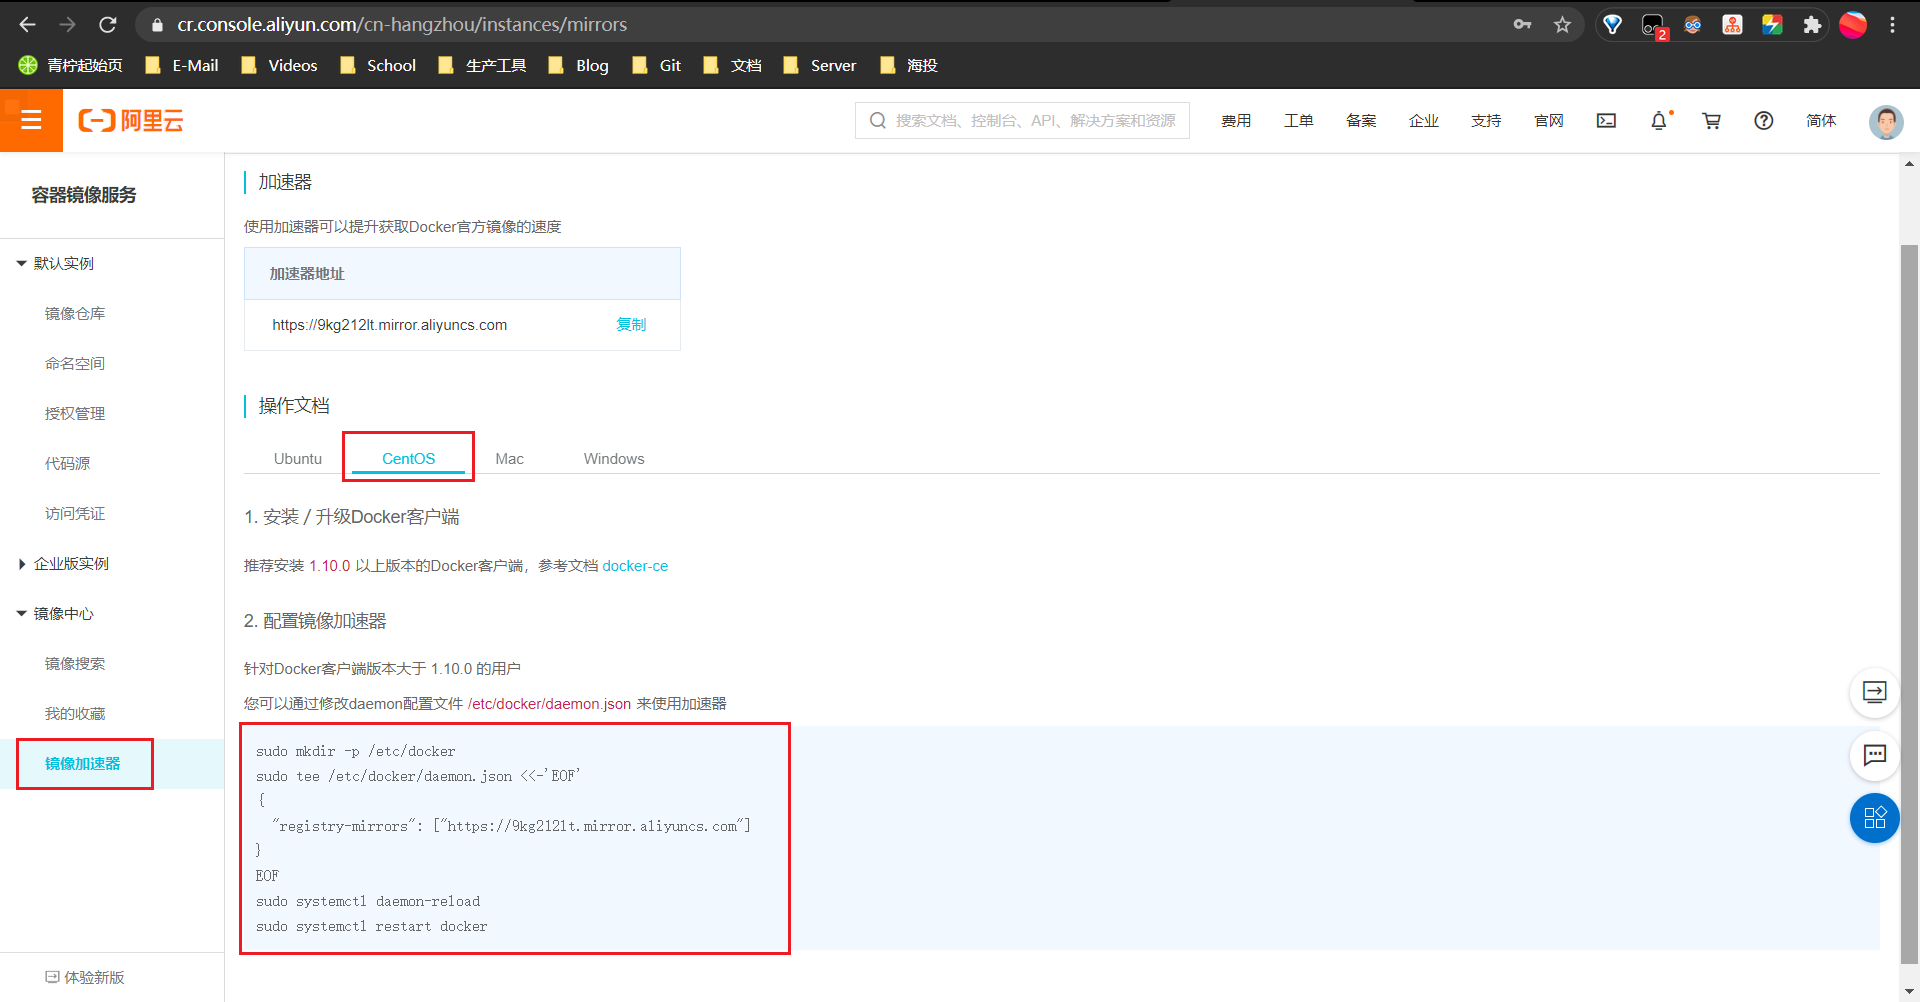
Task: Open the School bookmark folder
Action: pyautogui.click(x=378, y=65)
